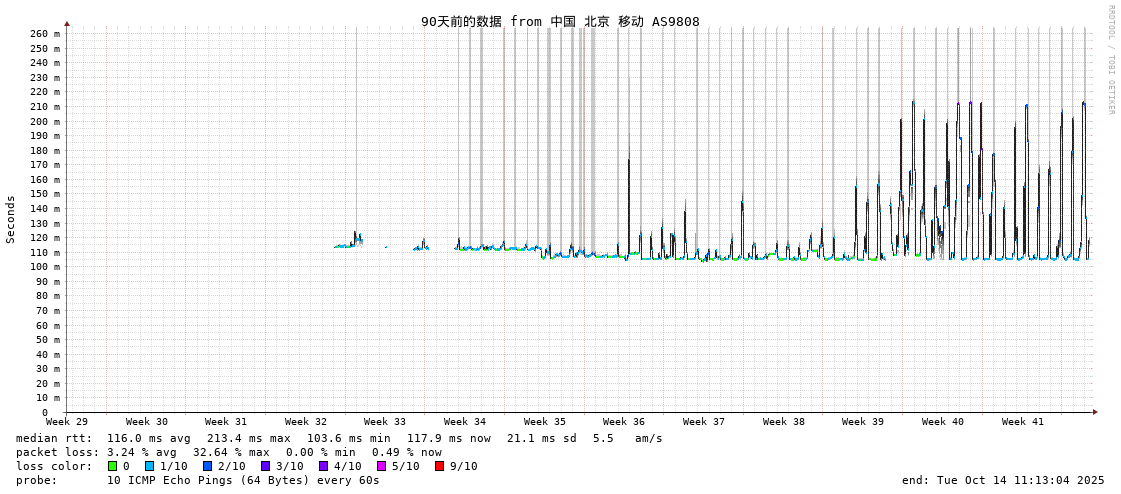Click the Week 32 x-axis label

[x=305, y=422]
